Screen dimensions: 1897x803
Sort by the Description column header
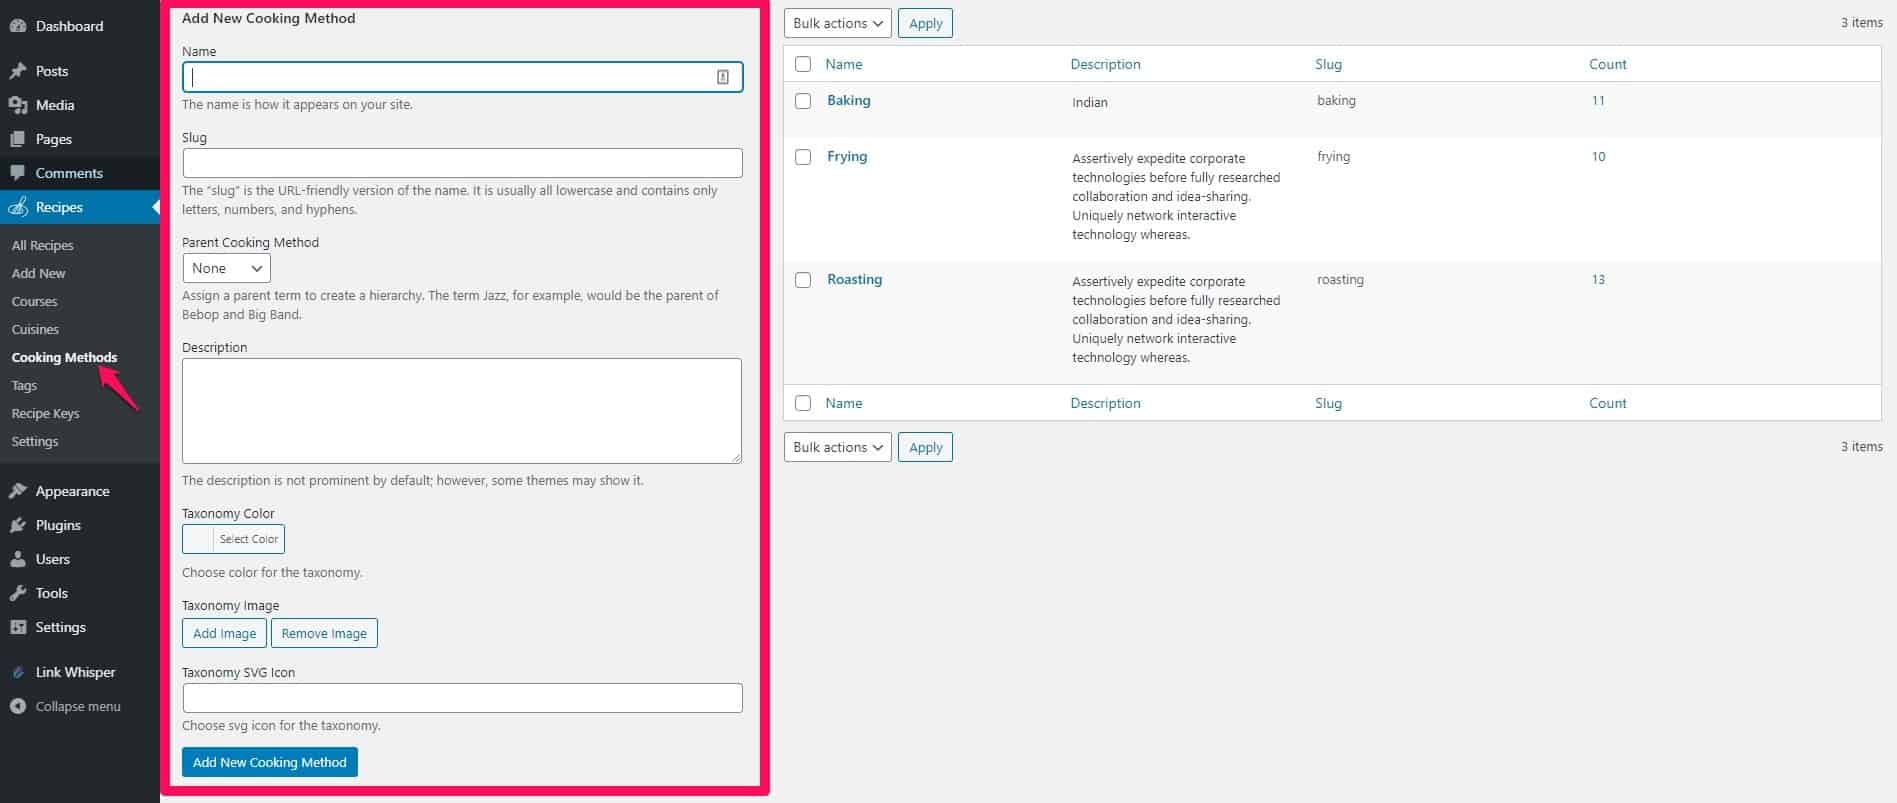1105,64
